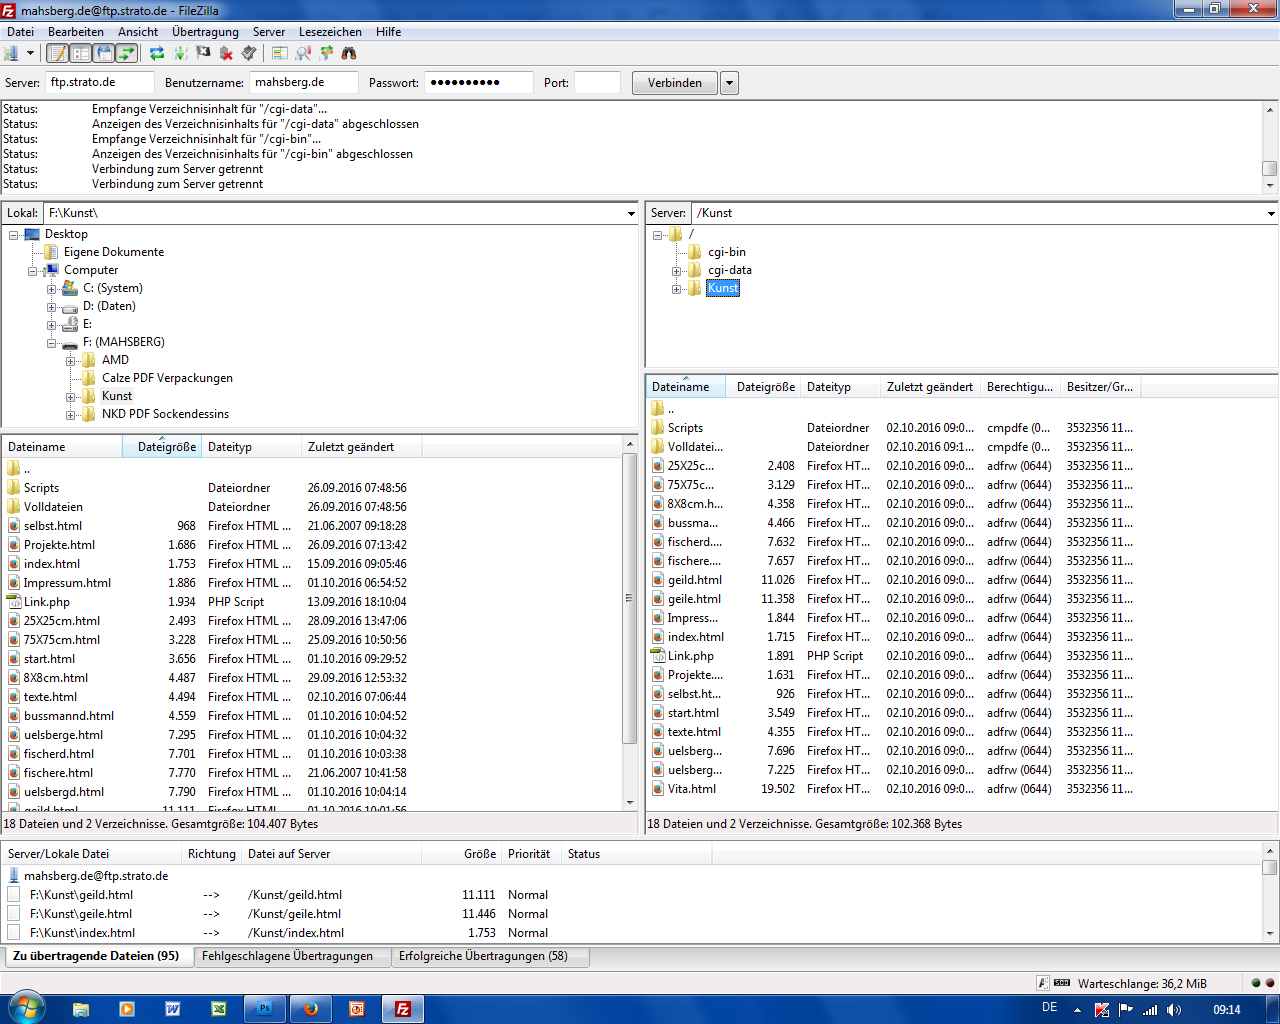1280x1024 pixels.
Task: Click the message log scrollbar thumb
Action: point(1270,169)
